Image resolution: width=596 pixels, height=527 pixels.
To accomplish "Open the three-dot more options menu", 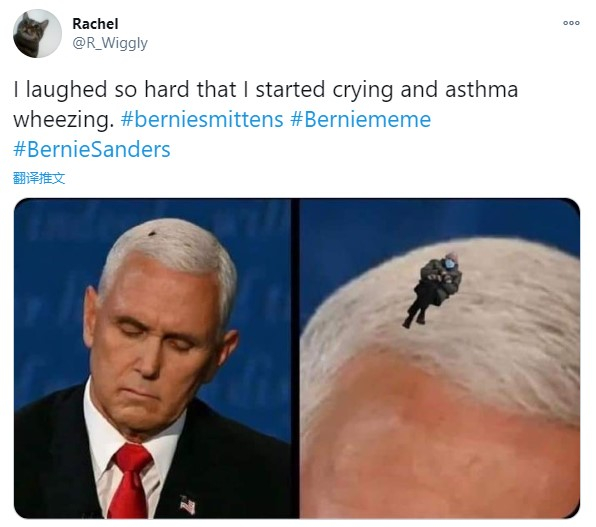I will tap(571, 23).
